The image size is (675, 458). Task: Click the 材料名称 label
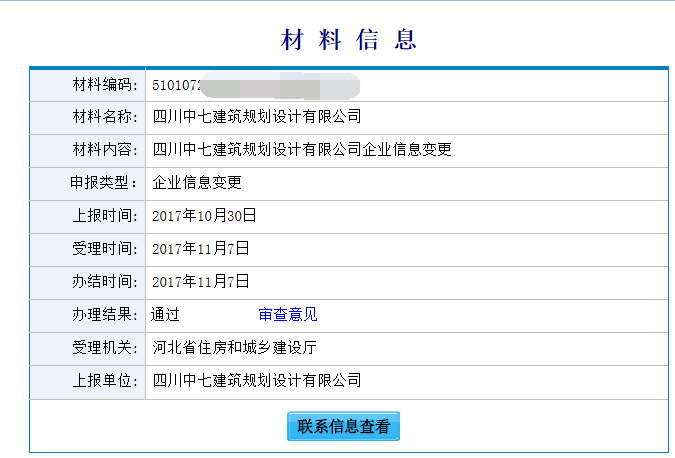[105, 117]
